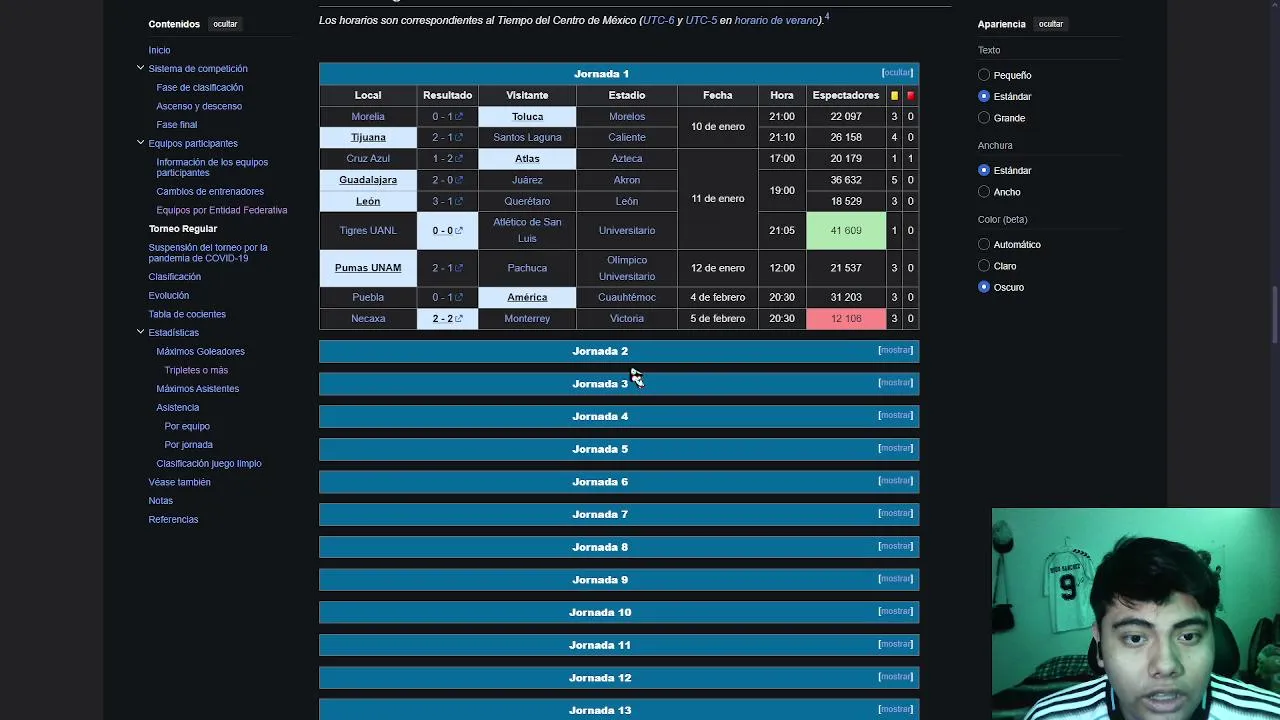Viewport: 1280px width, 720px height.
Task: Show the Jornada 10 table
Action: pos(895,611)
